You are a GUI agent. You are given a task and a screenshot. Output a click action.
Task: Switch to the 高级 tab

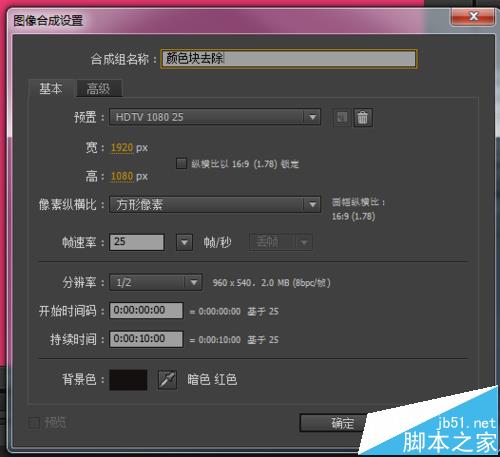99,89
